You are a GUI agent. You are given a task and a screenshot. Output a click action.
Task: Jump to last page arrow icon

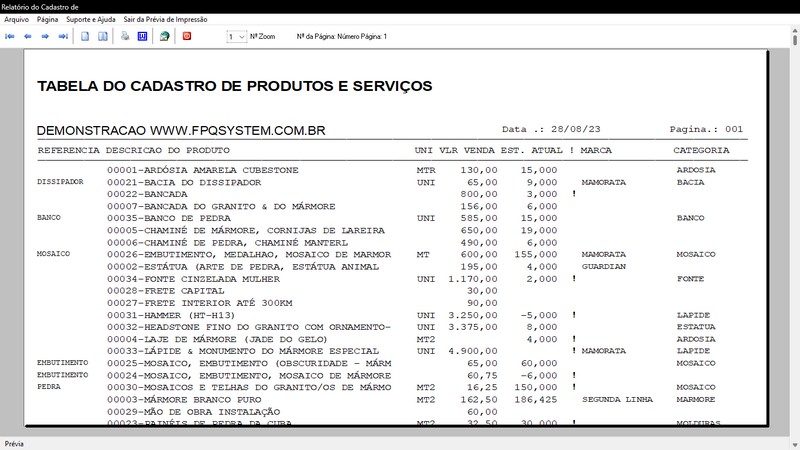pos(63,36)
